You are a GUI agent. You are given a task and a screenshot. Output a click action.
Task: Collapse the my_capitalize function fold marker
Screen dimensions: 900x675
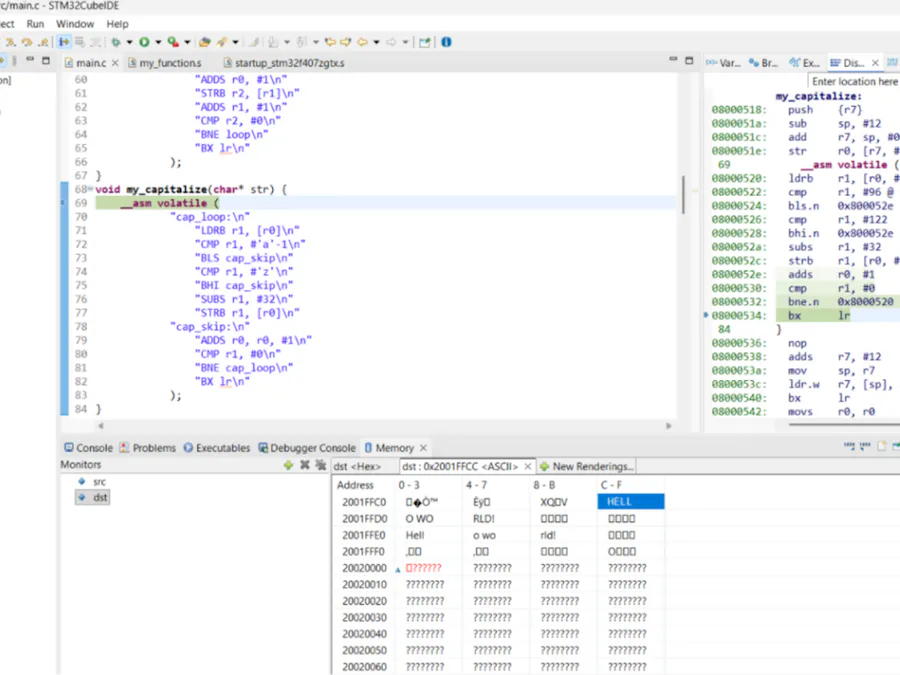pyautogui.click(x=91, y=189)
